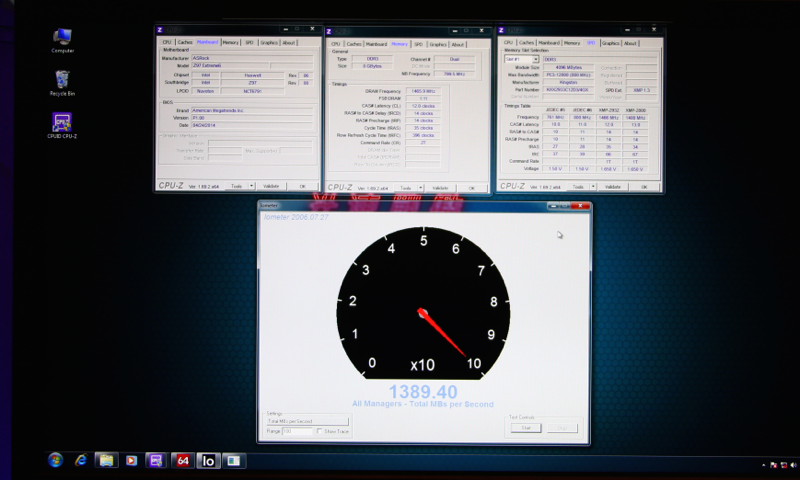Open the Recycle Bin on desktop

pyautogui.click(x=62, y=79)
